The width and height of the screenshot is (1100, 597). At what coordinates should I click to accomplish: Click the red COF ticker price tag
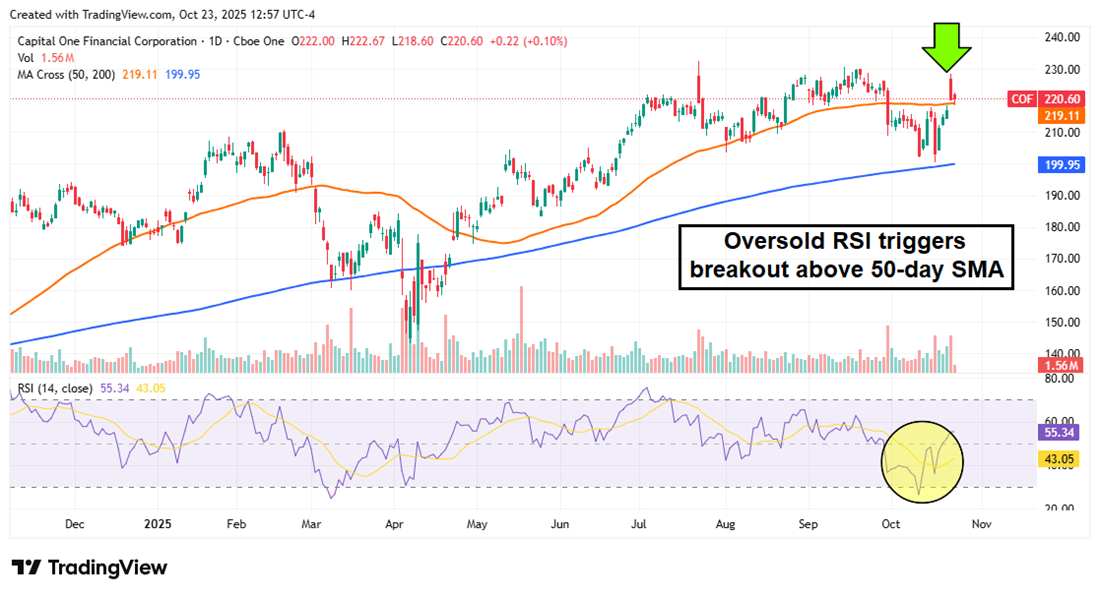[1021, 99]
